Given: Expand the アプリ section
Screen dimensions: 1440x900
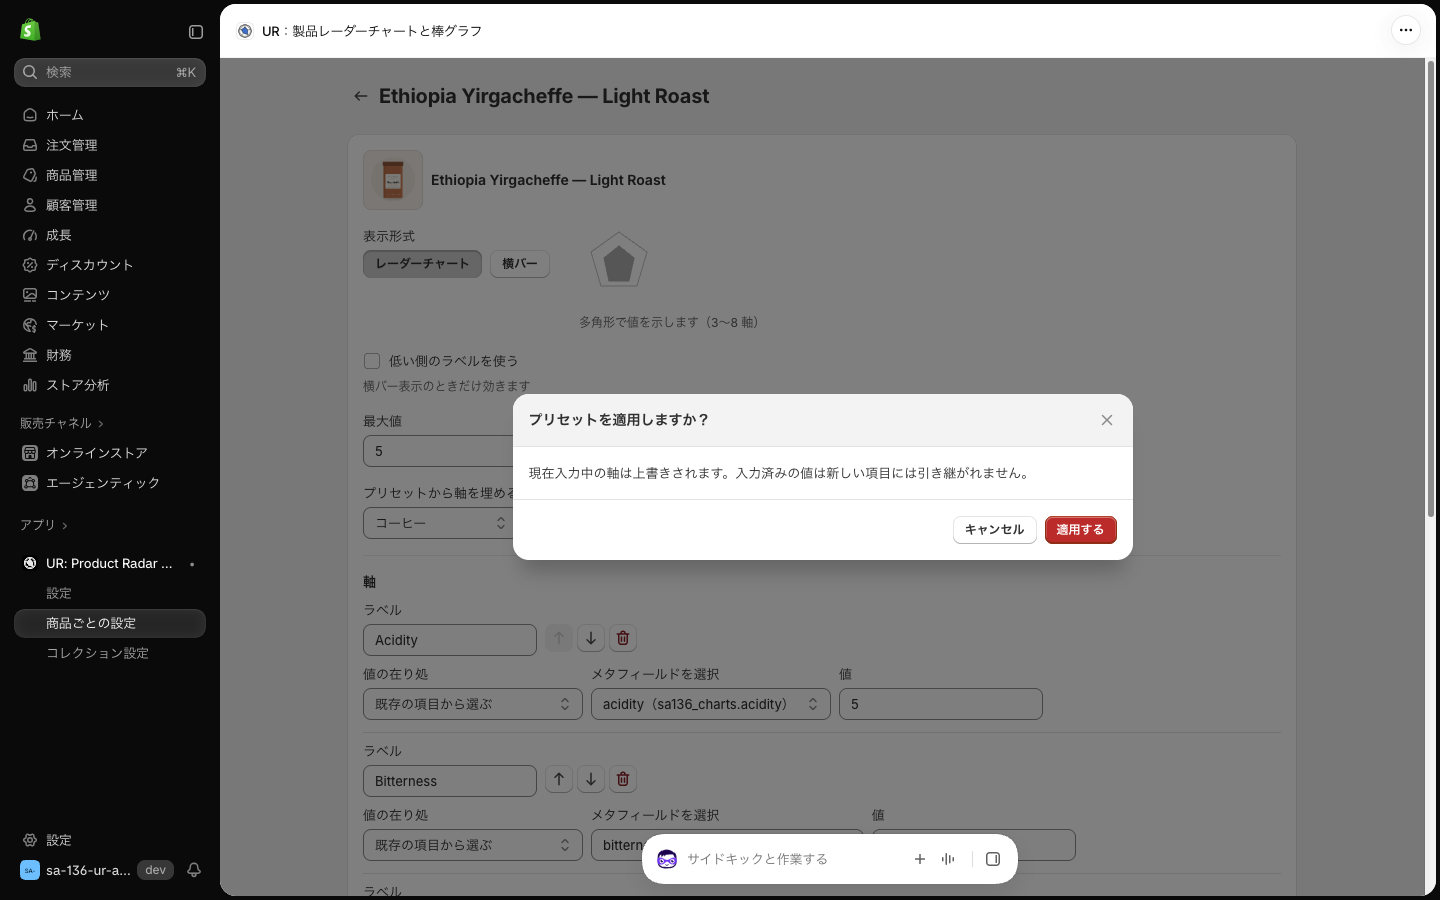Looking at the screenshot, I should click(44, 525).
